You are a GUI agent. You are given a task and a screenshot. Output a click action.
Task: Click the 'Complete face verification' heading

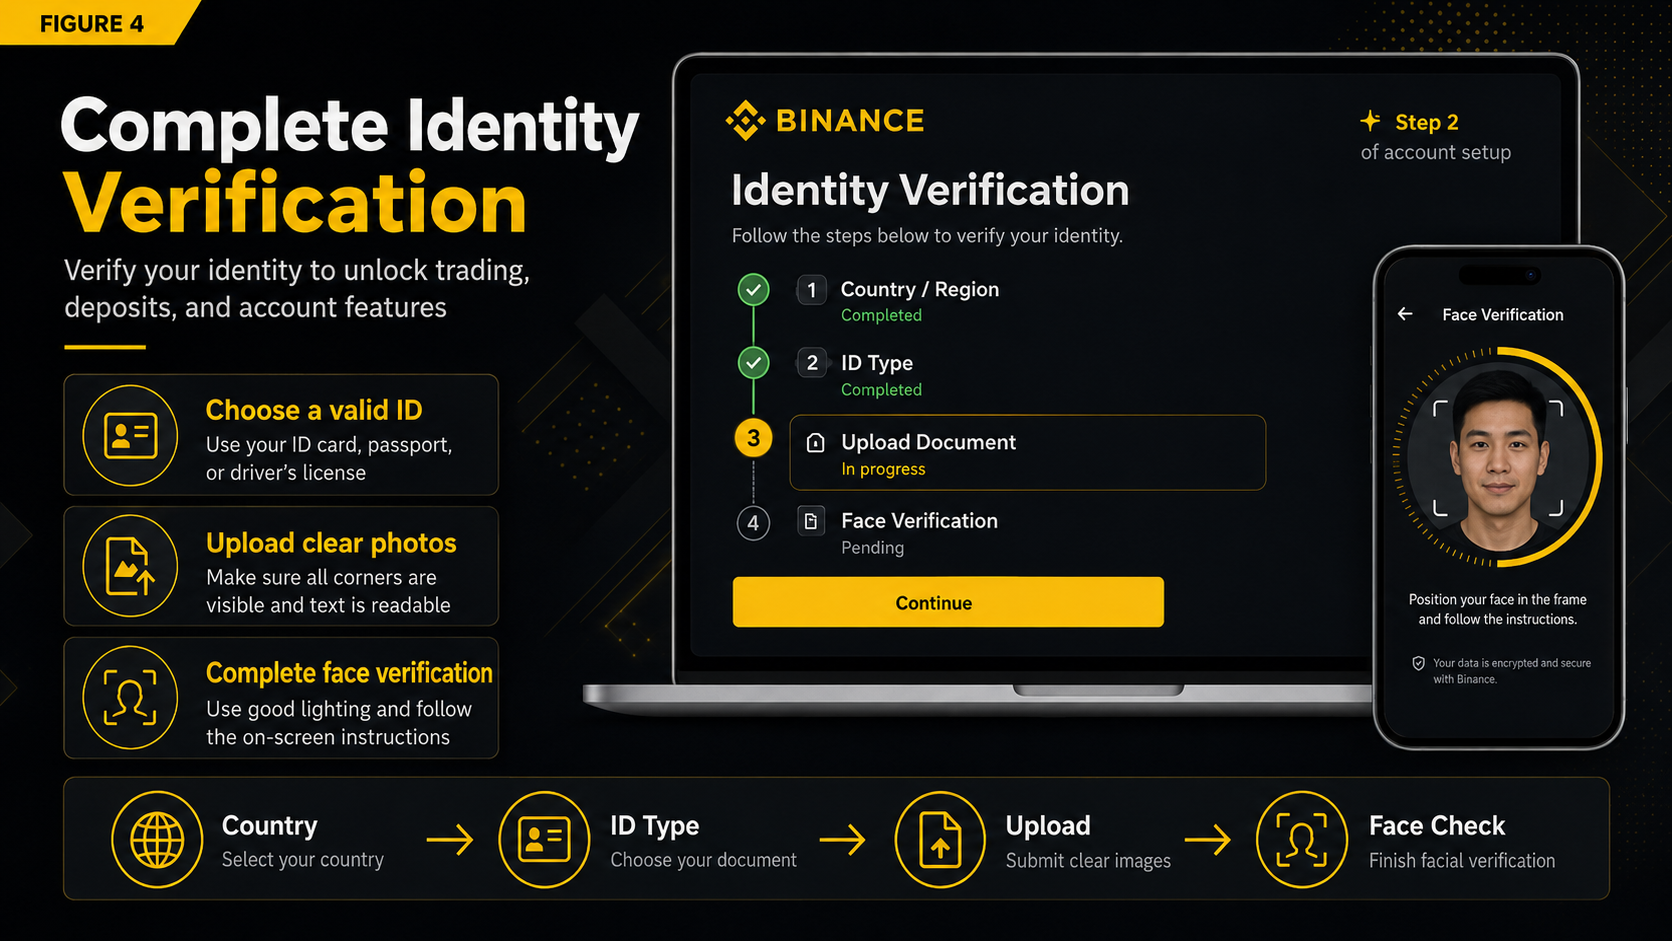point(349,673)
